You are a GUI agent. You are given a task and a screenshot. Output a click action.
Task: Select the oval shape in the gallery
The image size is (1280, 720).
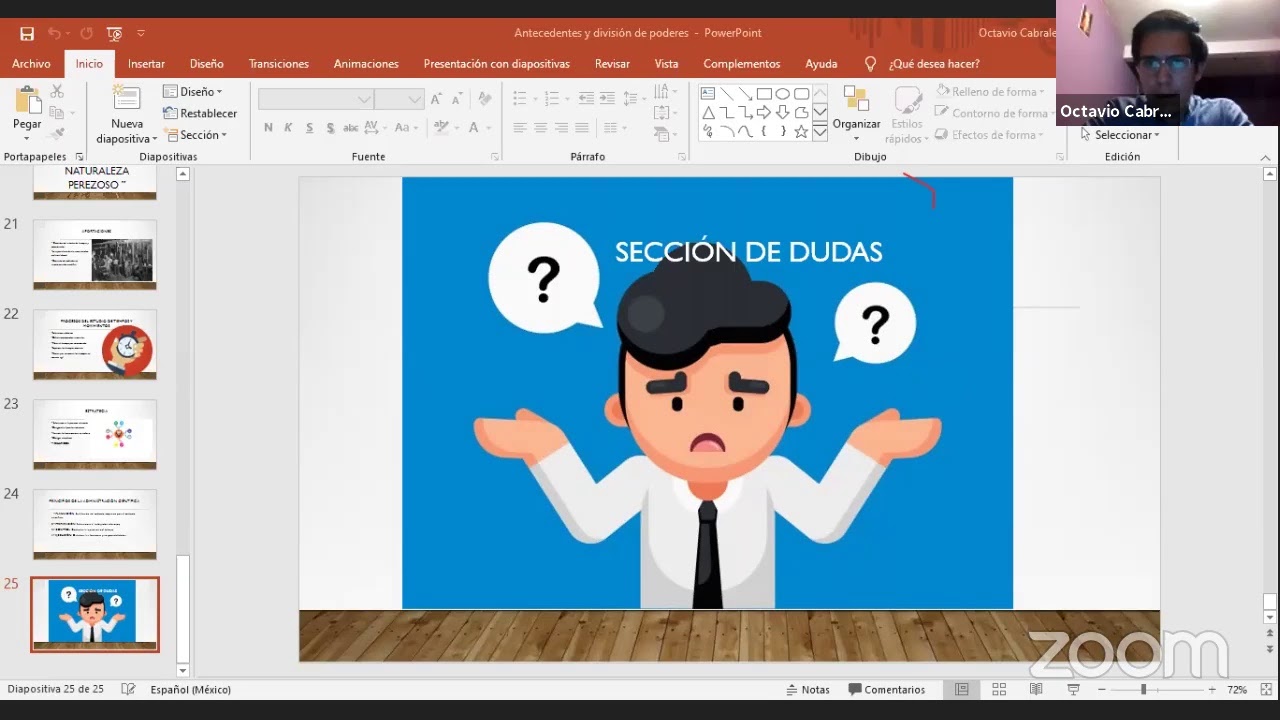click(x=783, y=94)
